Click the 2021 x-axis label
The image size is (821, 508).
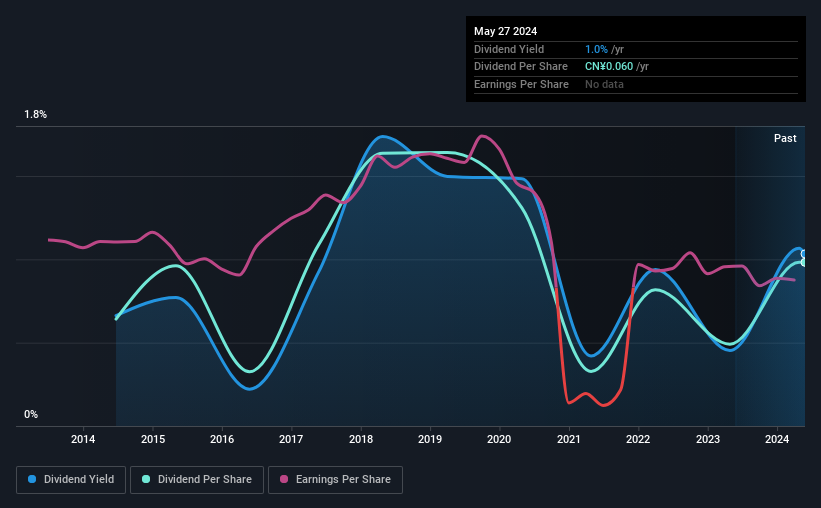tap(569, 439)
